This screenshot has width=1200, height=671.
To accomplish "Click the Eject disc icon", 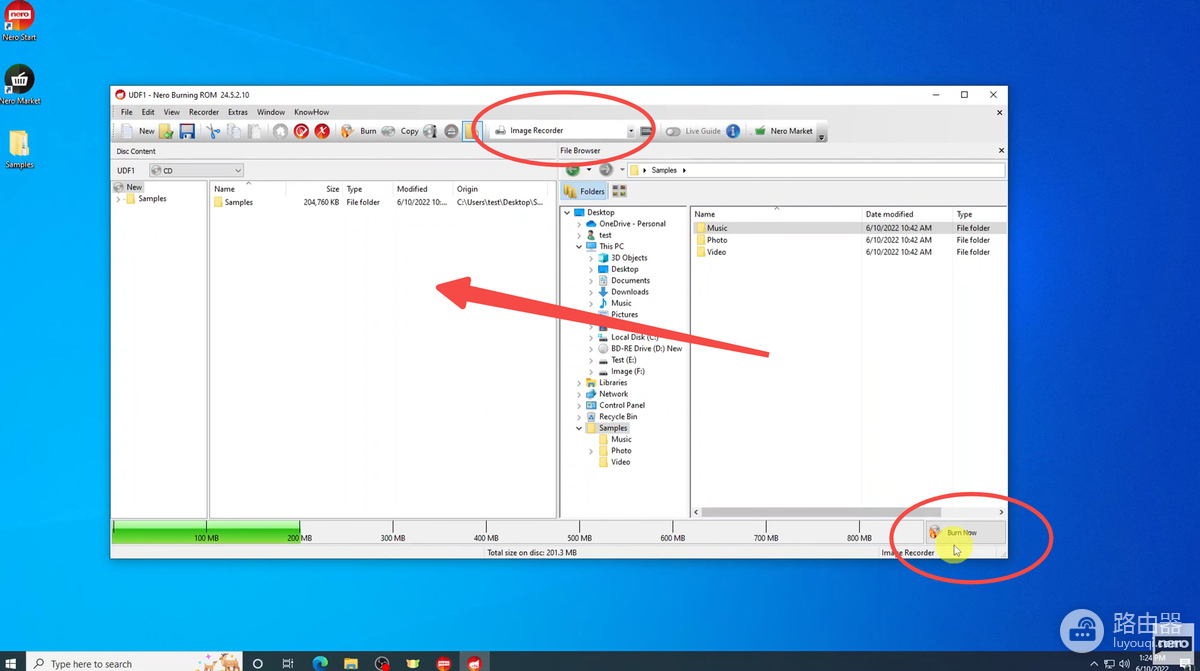I will point(451,131).
